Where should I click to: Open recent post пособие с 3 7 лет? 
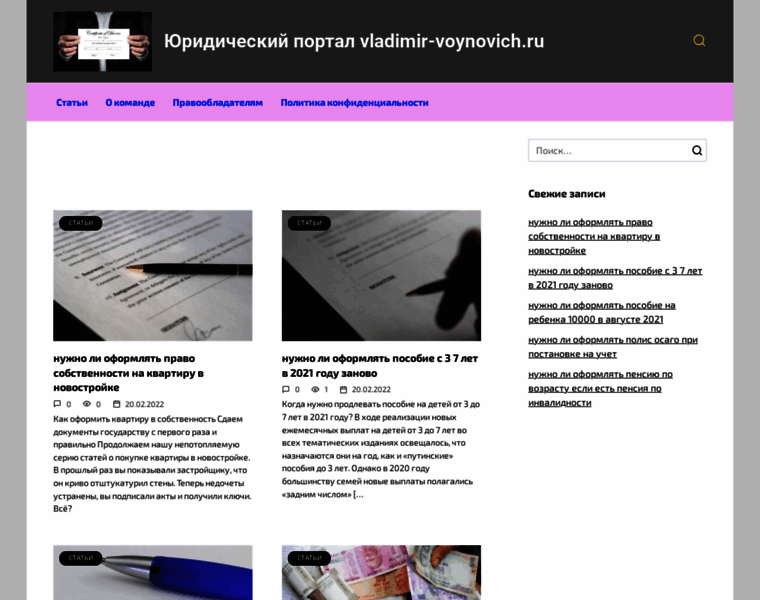(x=615, y=278)
